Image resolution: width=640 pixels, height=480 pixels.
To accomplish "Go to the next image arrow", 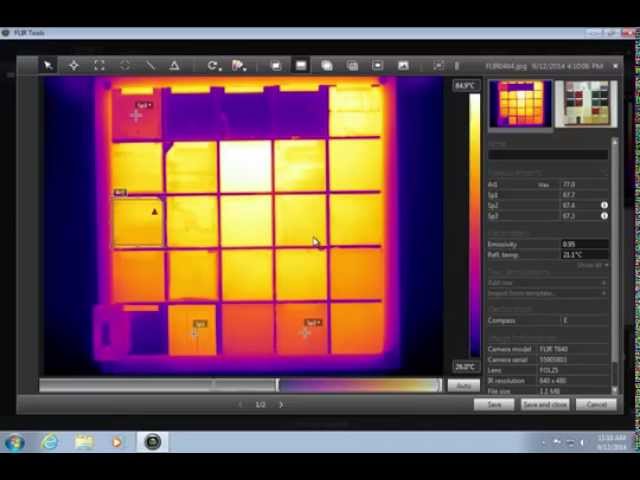I will (x=281, y=404).
